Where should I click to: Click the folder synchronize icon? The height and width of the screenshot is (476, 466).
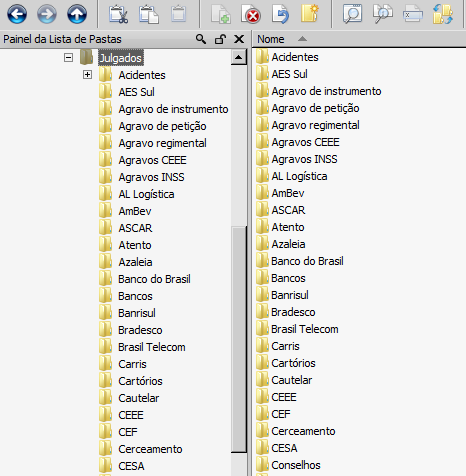(443, 14)
